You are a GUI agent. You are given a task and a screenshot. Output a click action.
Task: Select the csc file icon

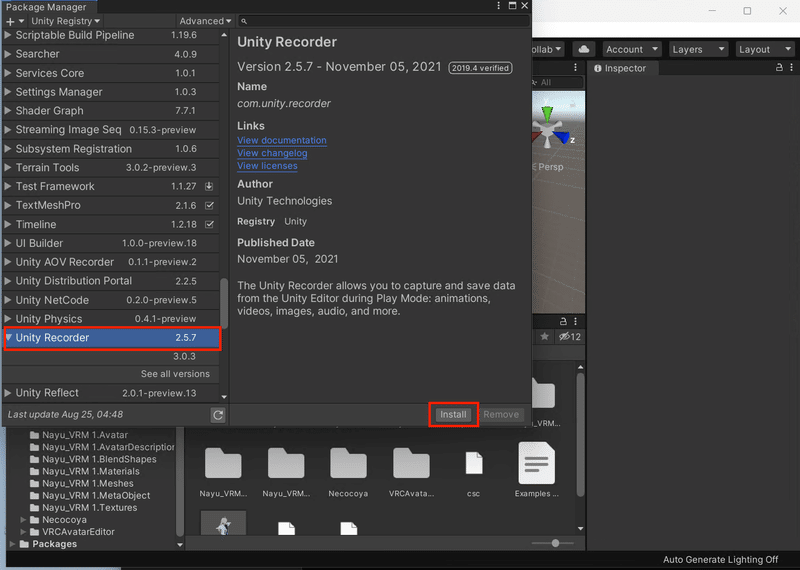[474, 463]
